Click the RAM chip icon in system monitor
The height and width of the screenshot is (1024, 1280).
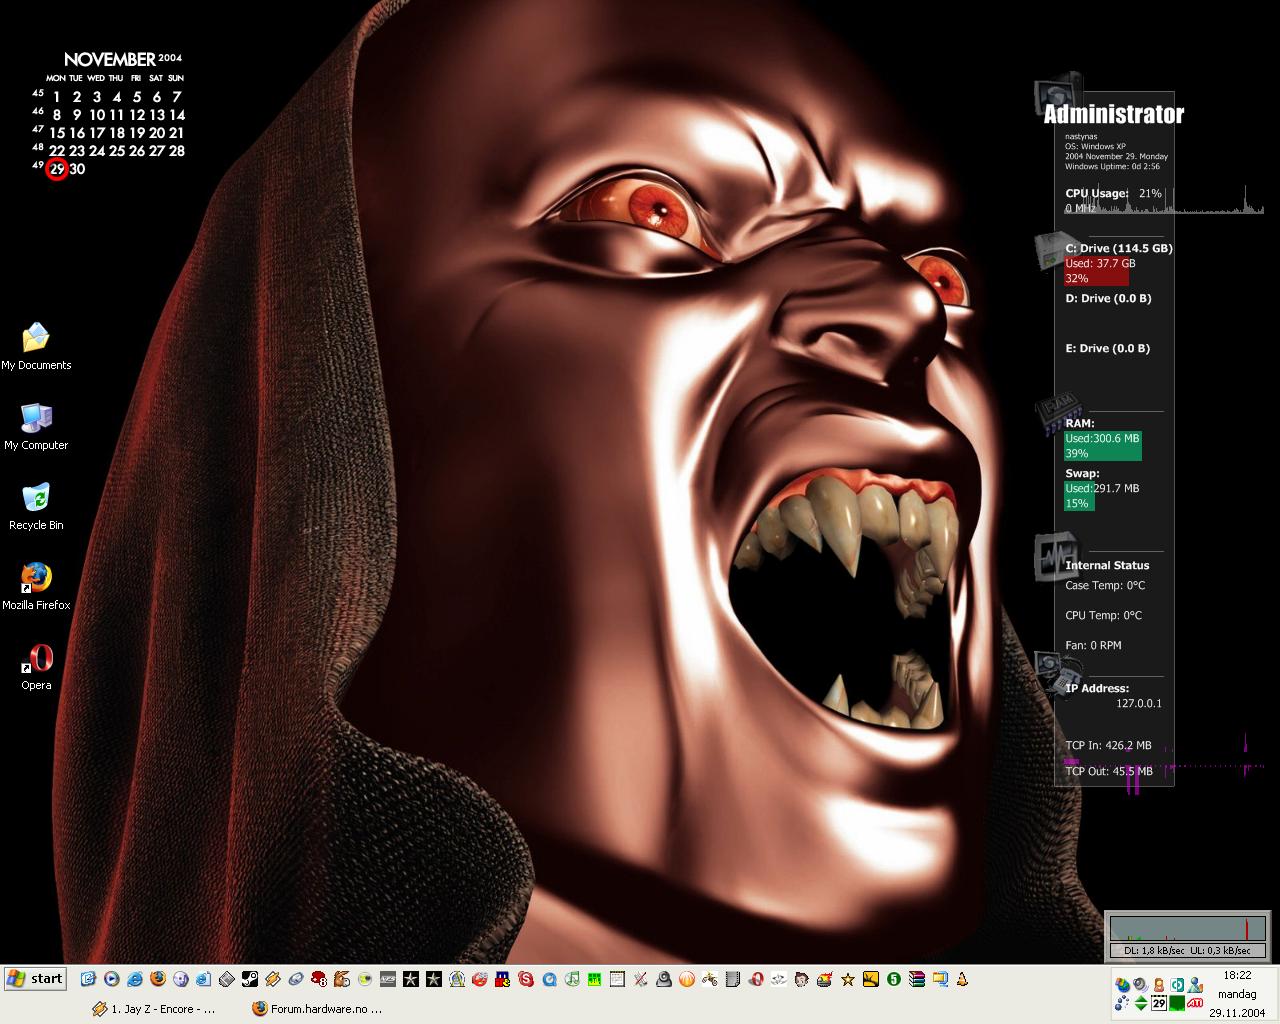point(1058,414)
